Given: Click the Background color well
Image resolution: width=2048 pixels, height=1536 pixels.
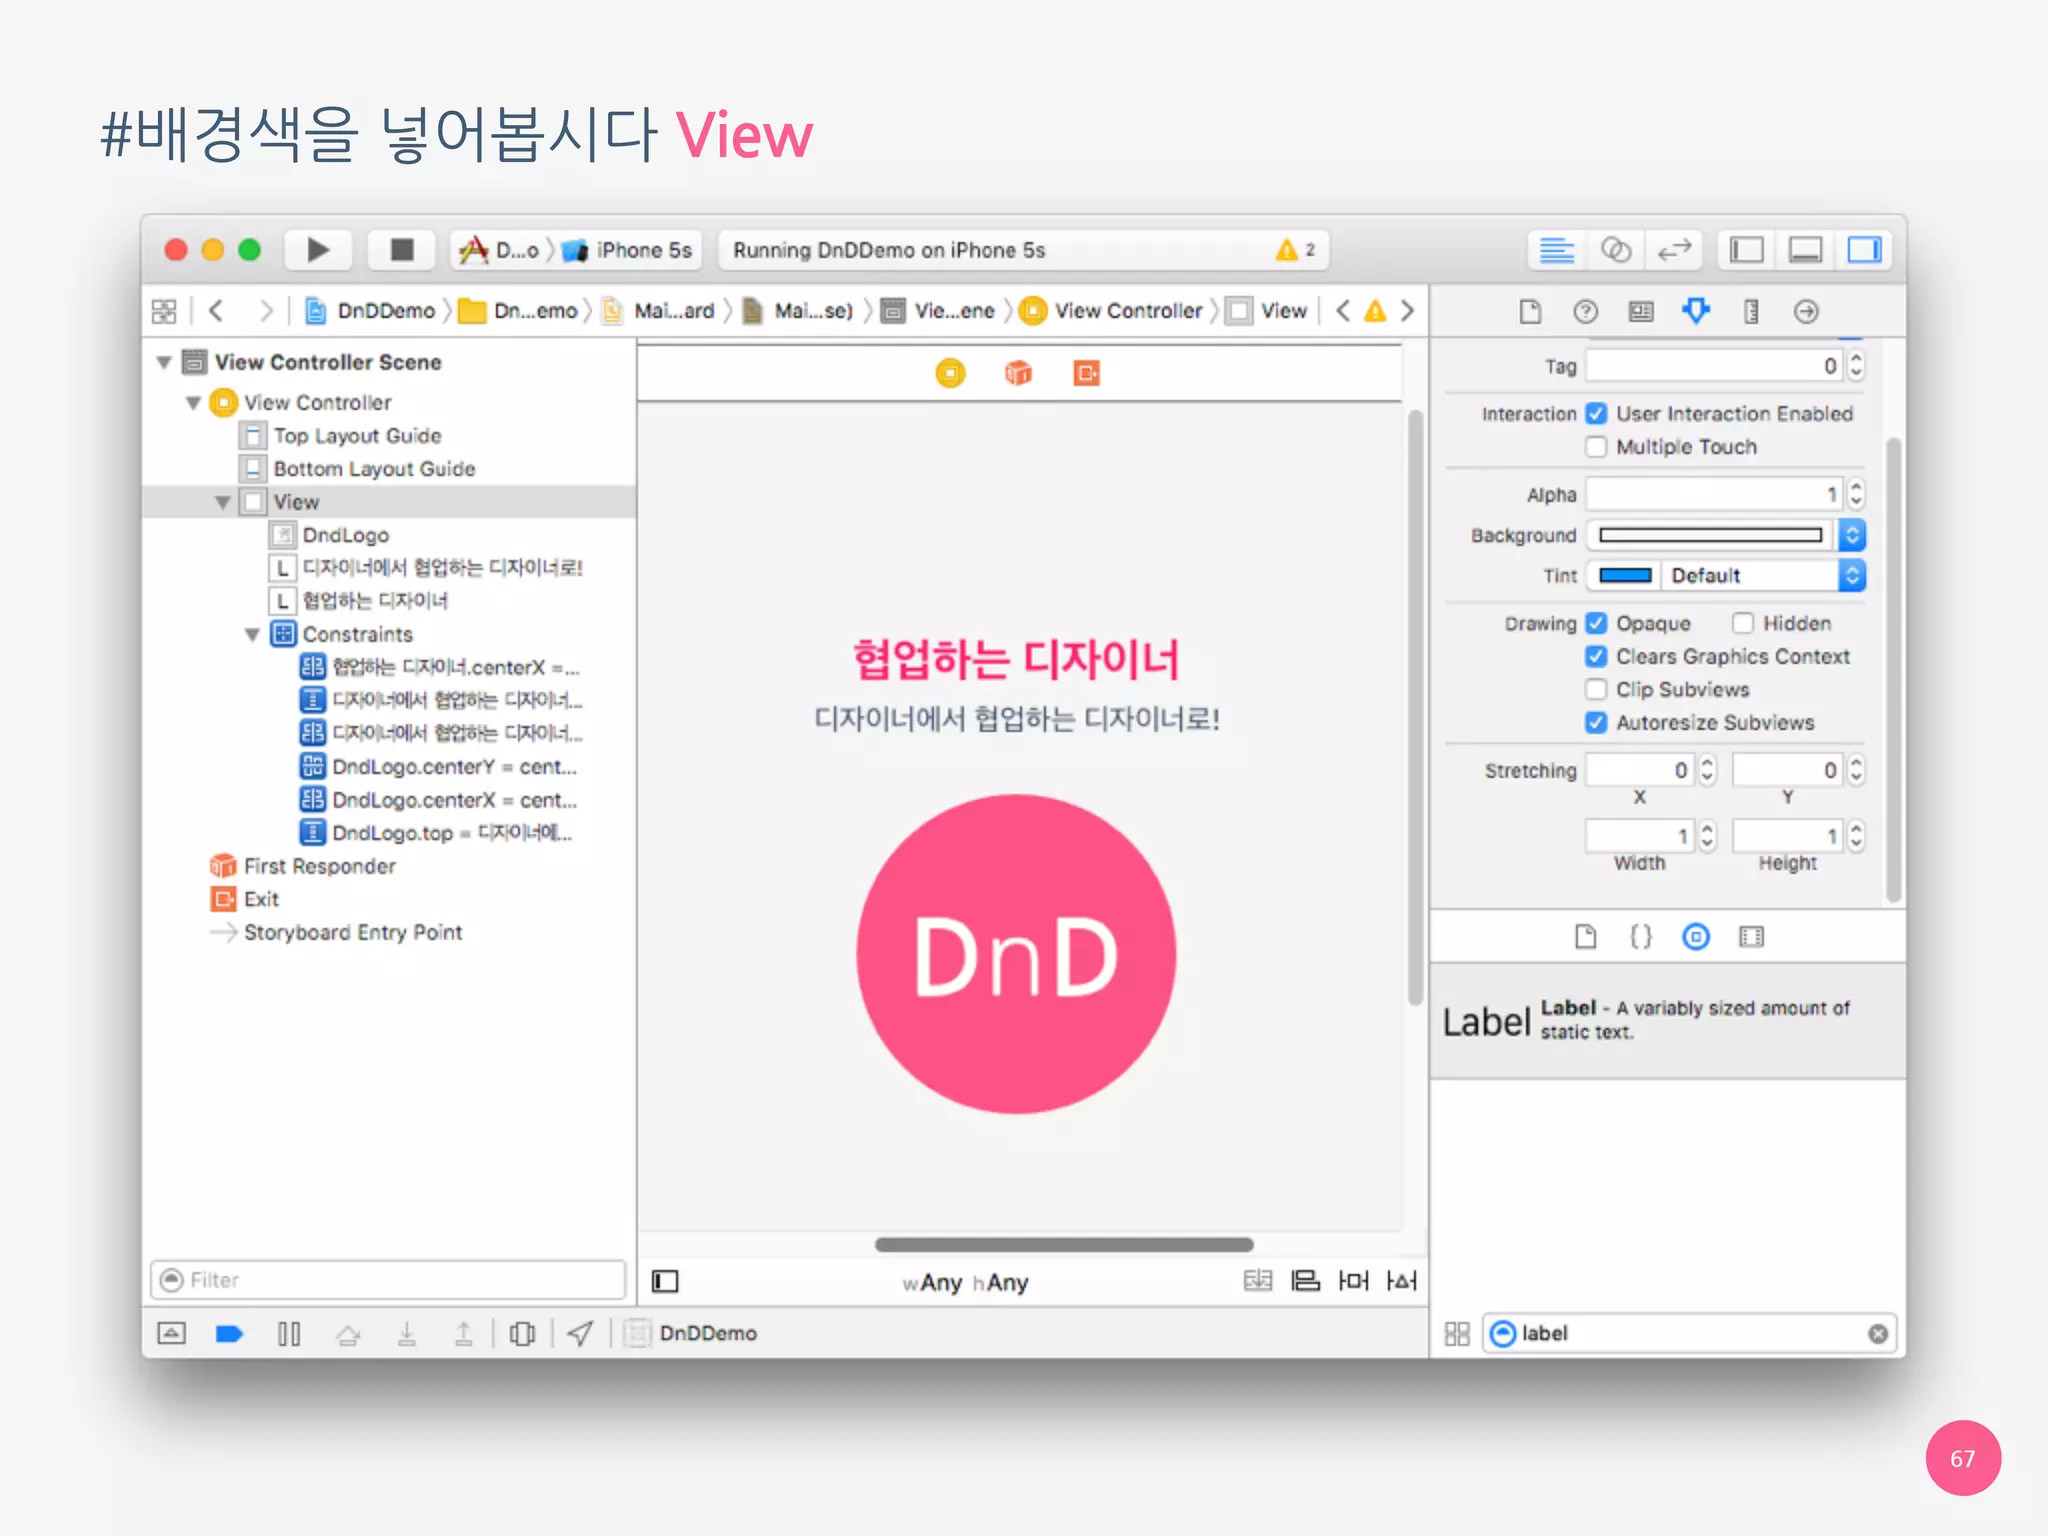Looking at the screenshot, I should [x=1711, y=536].
